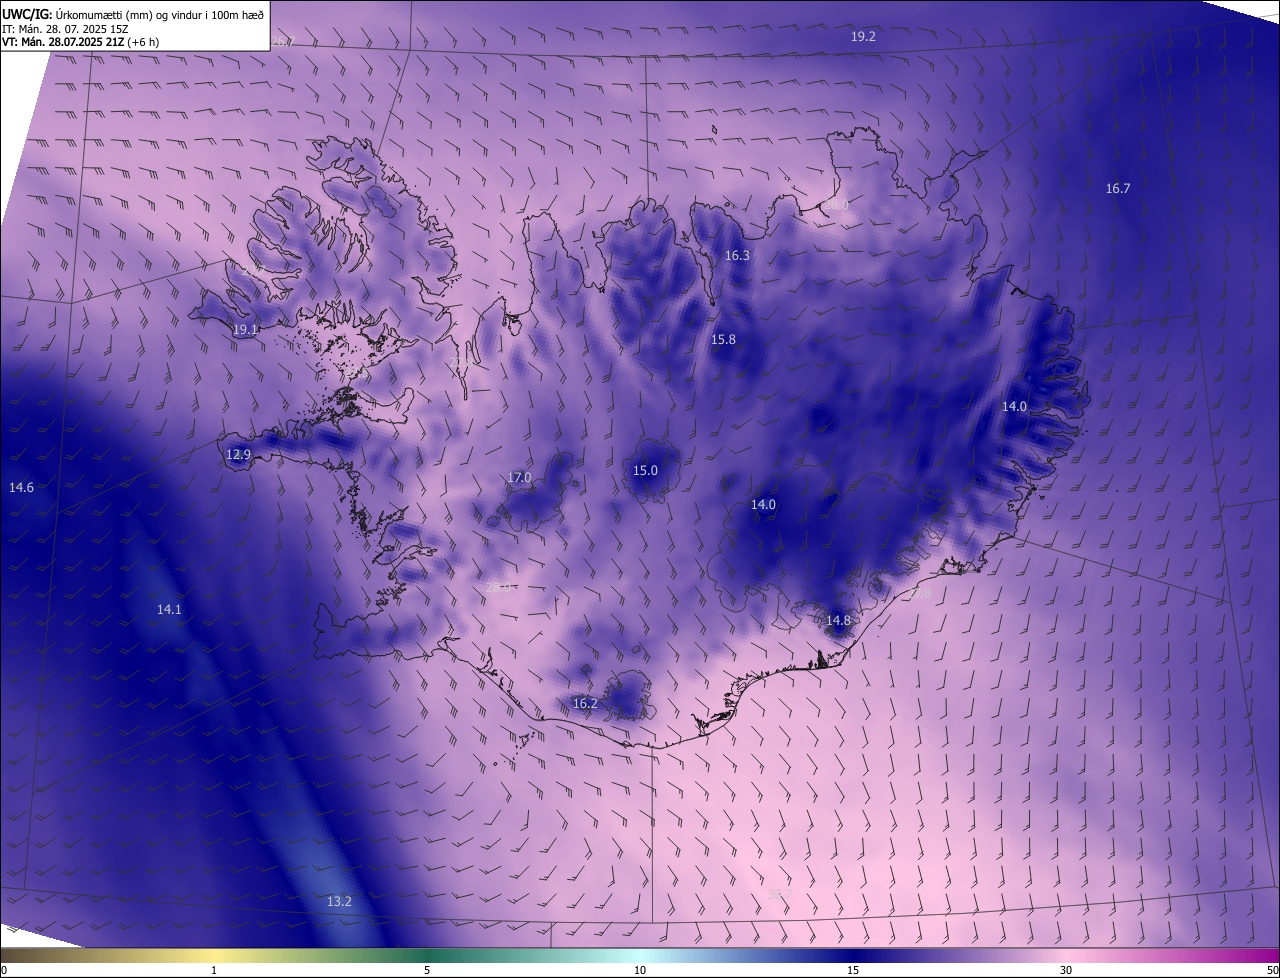Click the 19.2 value over the northern sea
Image resolution: width=1280 pixels, height=978 pixels.
[863, 36]
